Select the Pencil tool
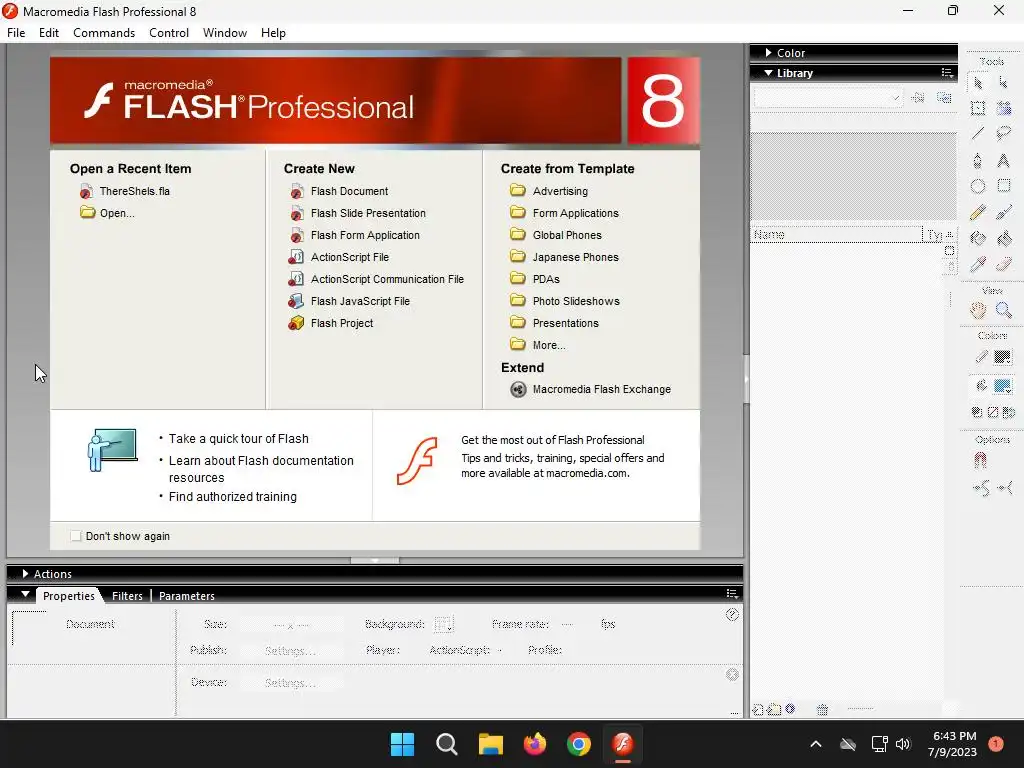1024x768 pixels. point(978,212)
